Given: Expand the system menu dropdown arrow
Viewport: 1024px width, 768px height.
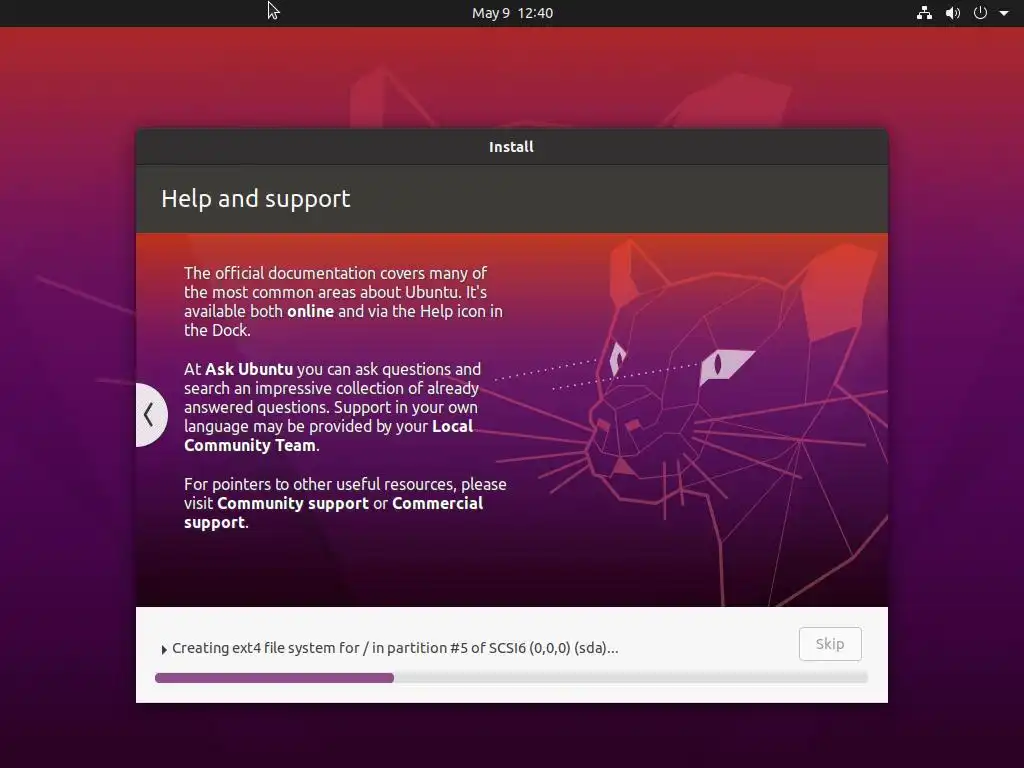Looking at the screenshot, I should click(x=1004, y=13).
